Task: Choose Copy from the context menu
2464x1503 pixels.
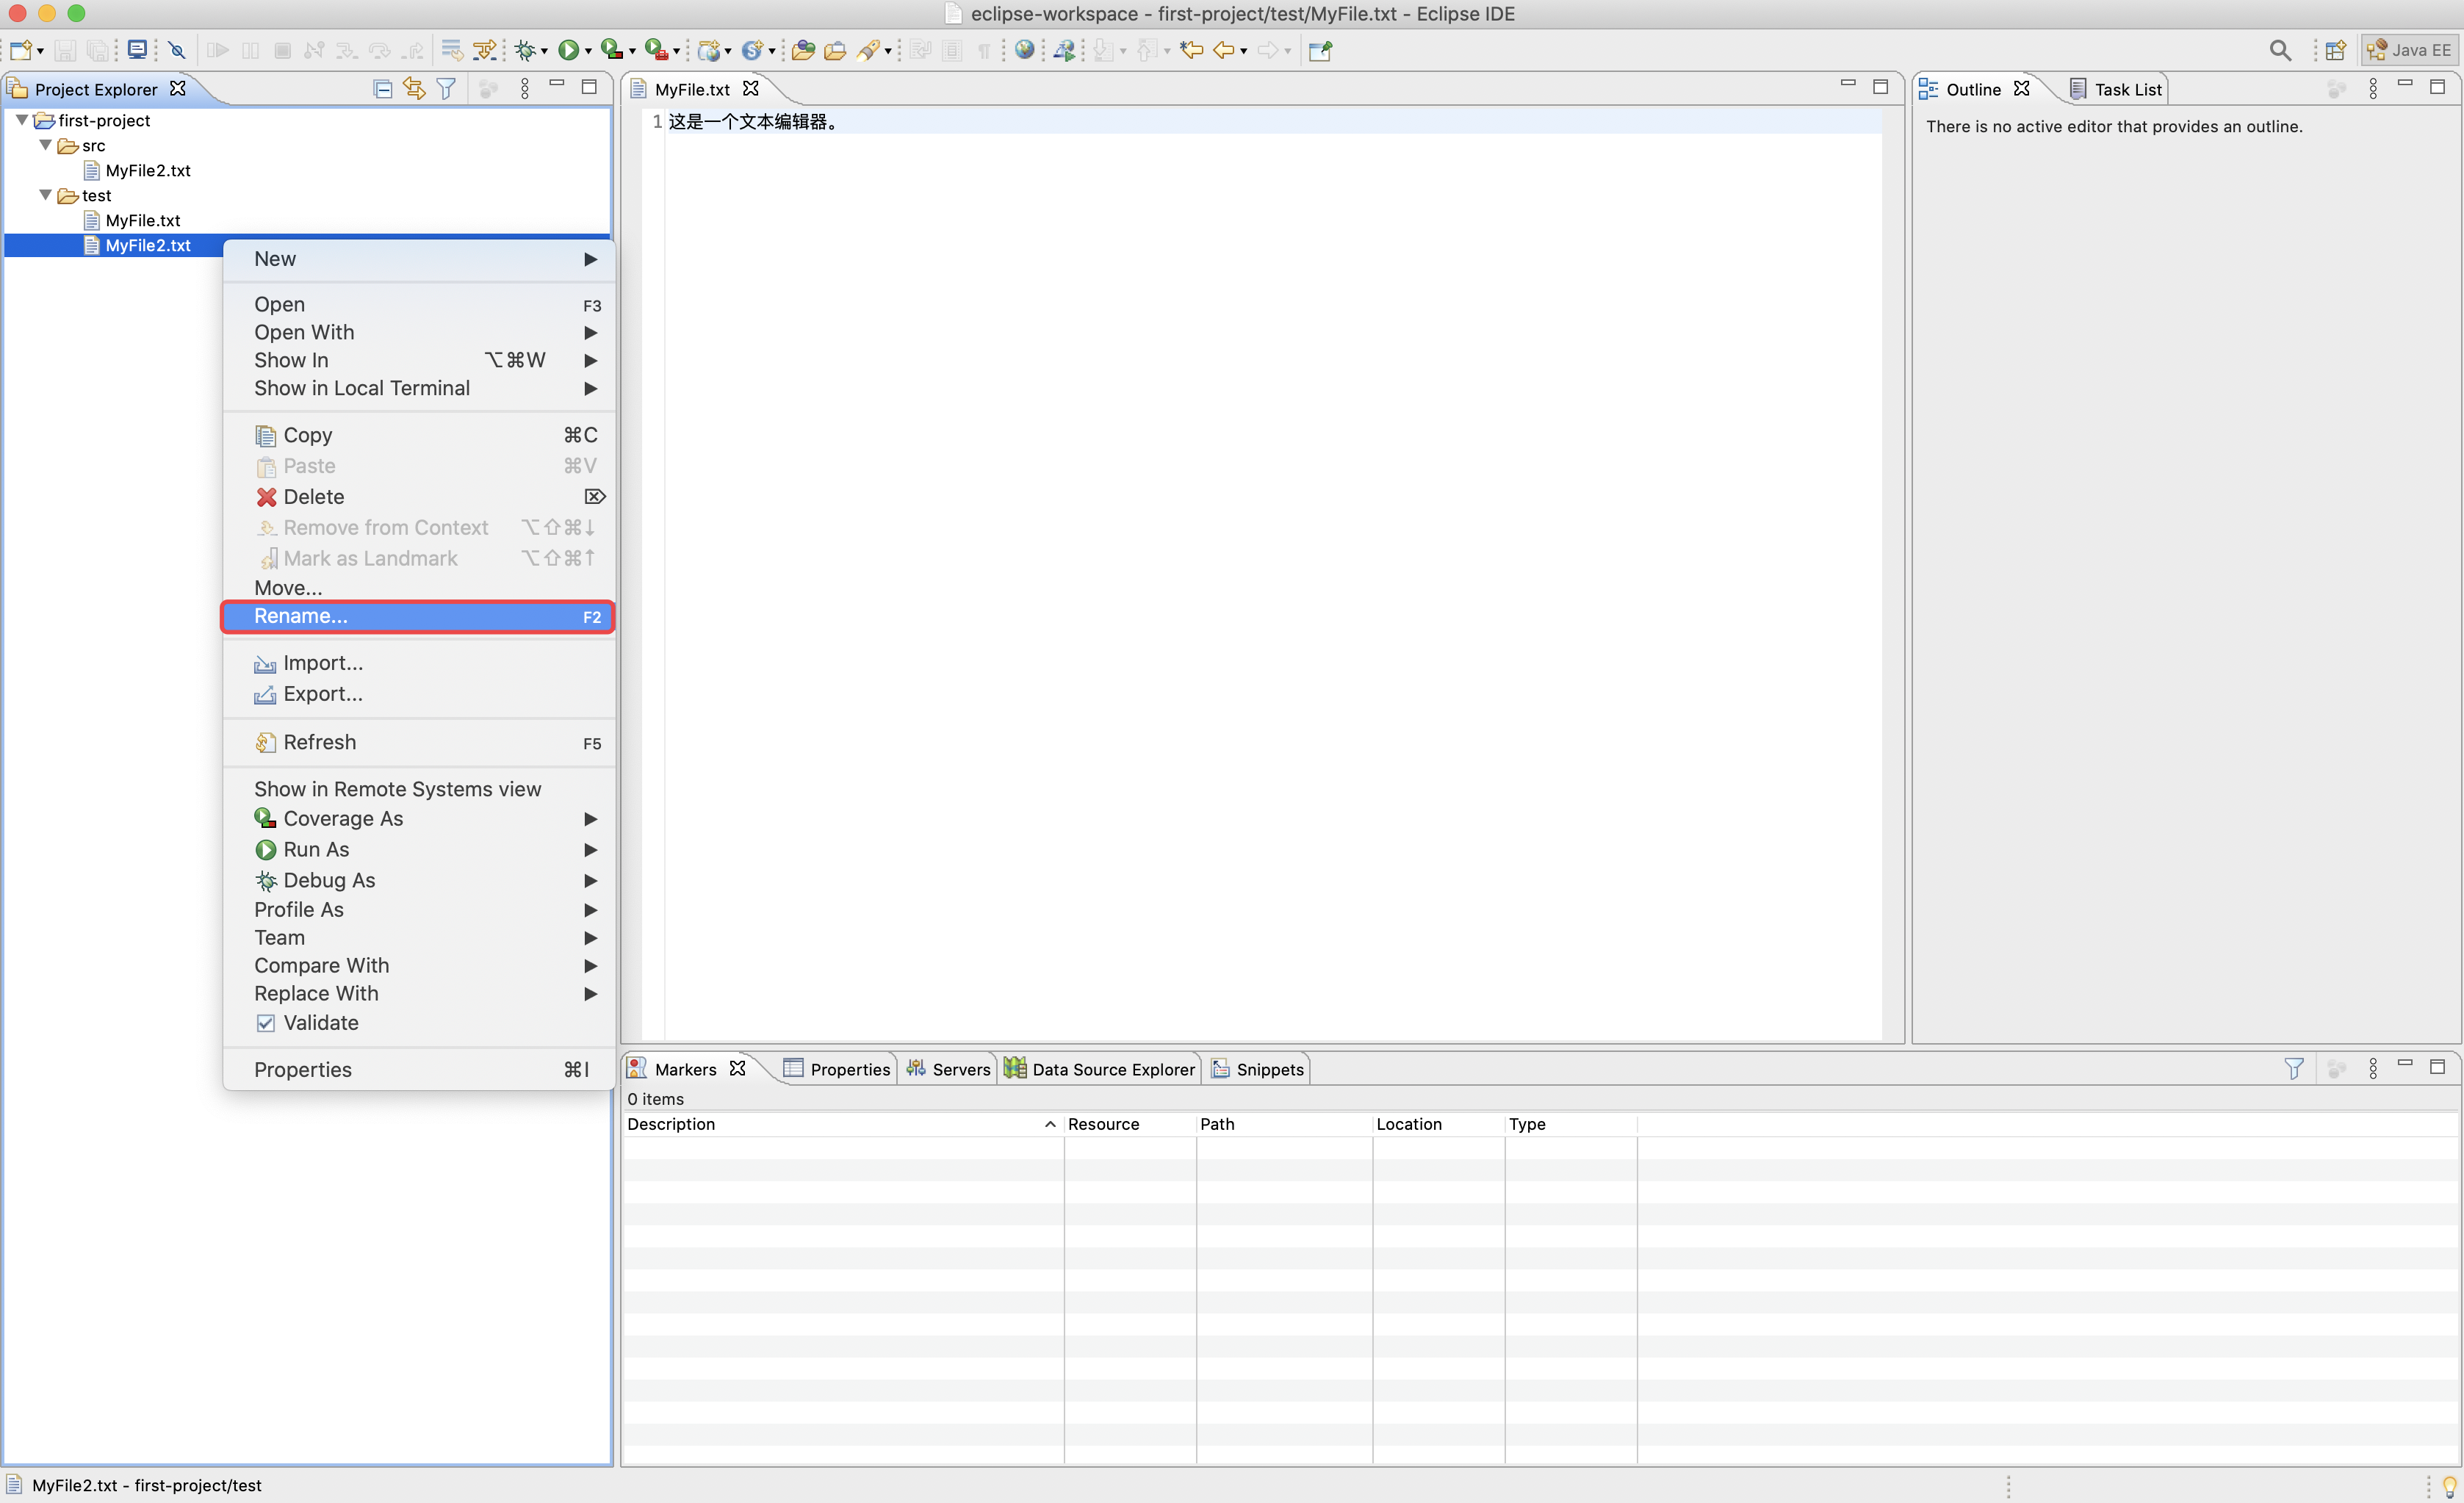Action: (x=419, y=435)
